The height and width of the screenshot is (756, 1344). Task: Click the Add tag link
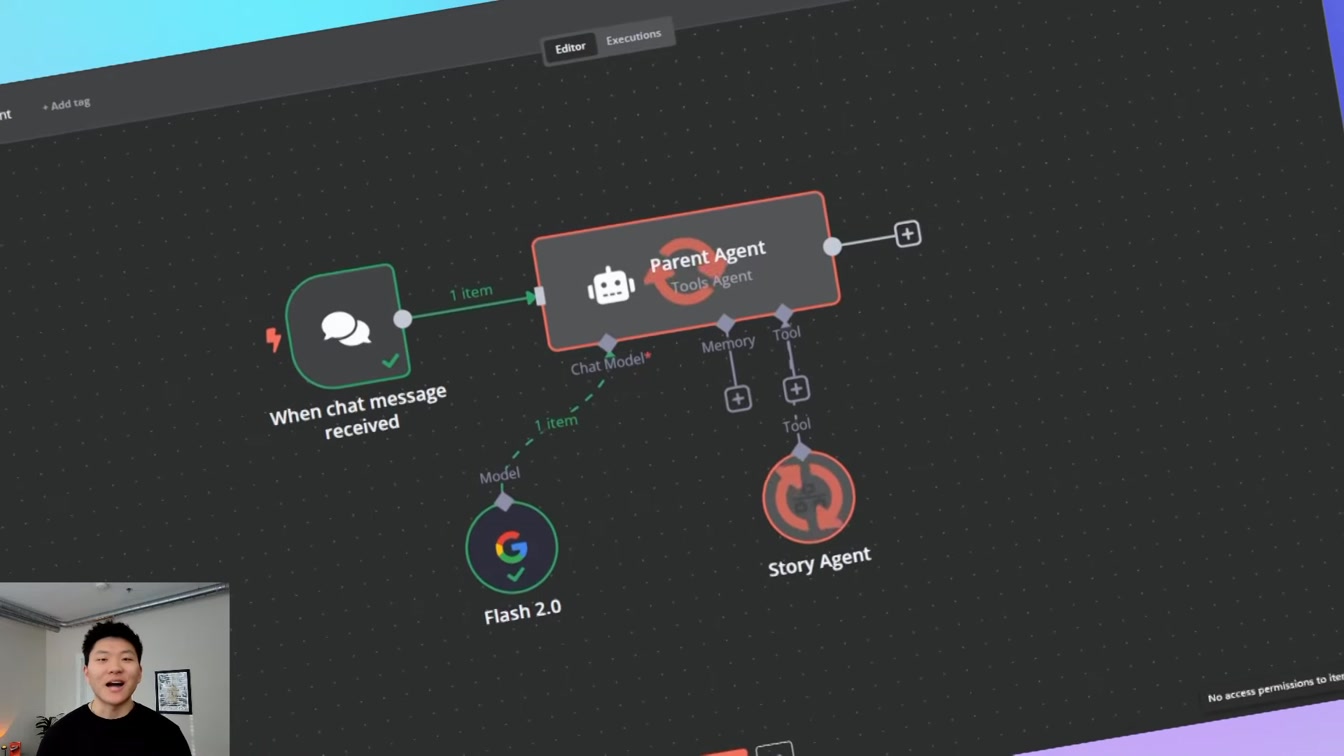[66, 104]
